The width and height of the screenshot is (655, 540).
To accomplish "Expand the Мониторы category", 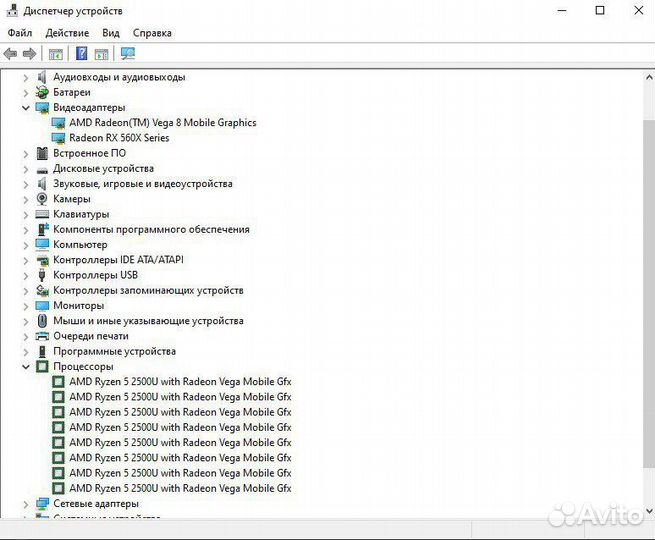I will 26,306.
